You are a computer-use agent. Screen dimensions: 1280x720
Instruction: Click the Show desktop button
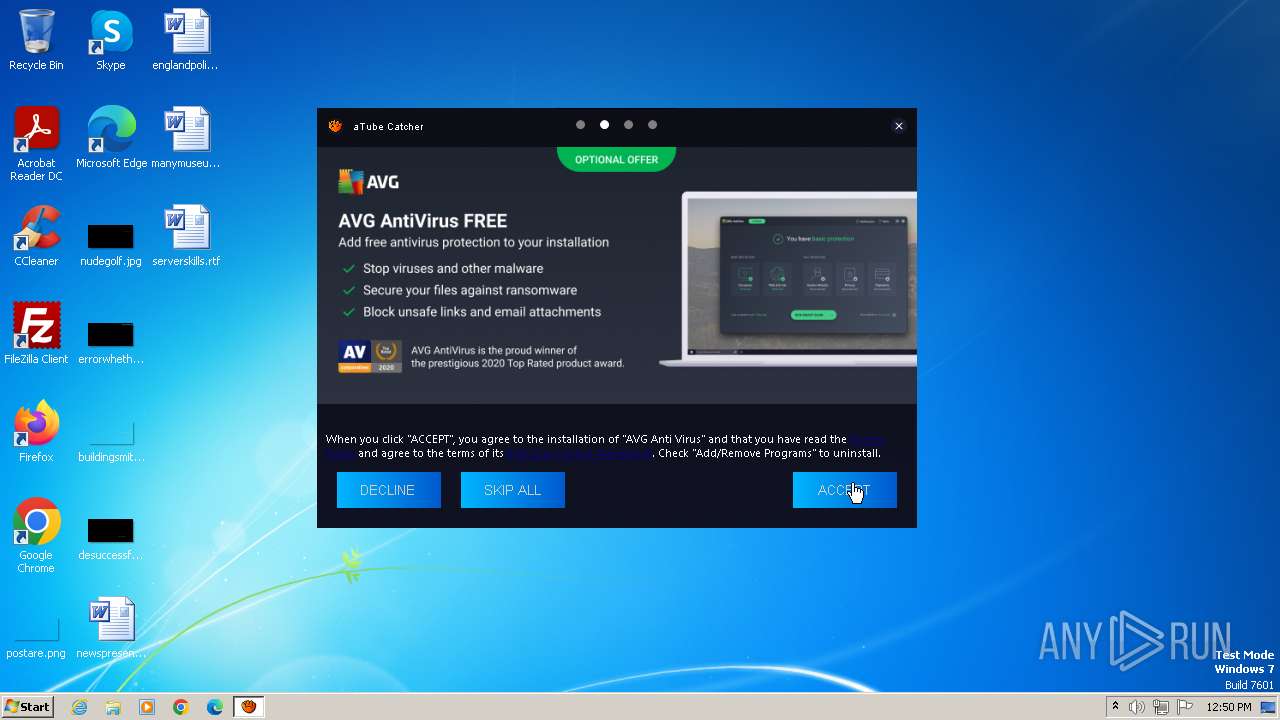[x=1269, y=707]
